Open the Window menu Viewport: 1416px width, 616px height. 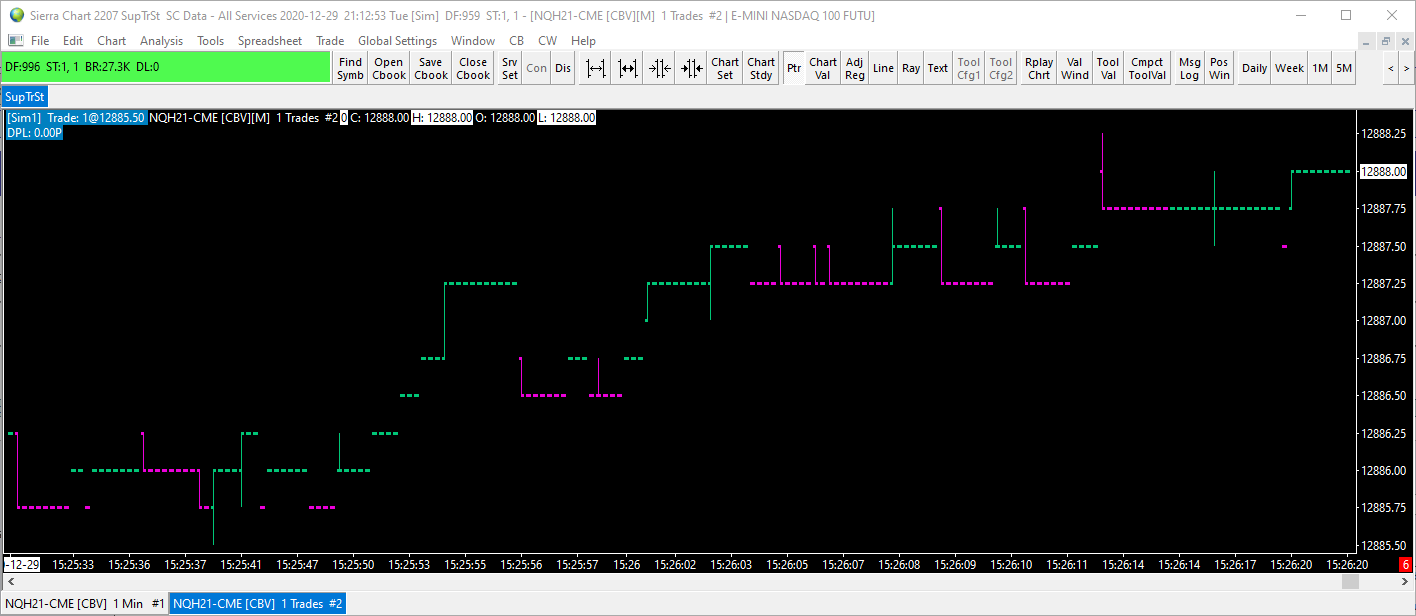click(x=473, y=41)
